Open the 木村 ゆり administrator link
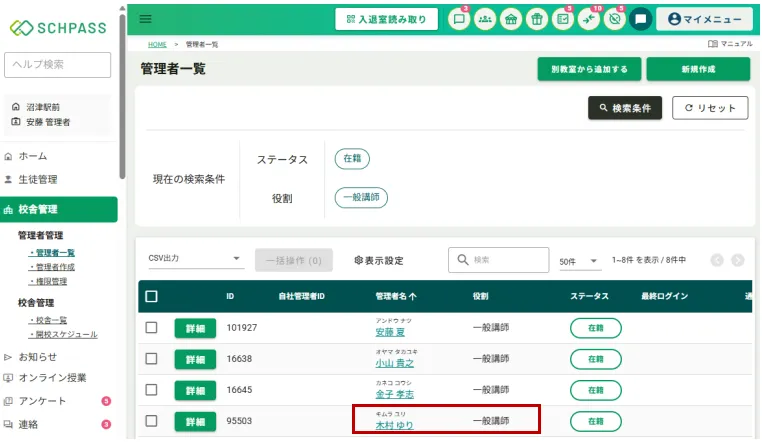Image resolution: width=762 pixels, height=442 pixels. pyautogui.click(x=394, y=425)
